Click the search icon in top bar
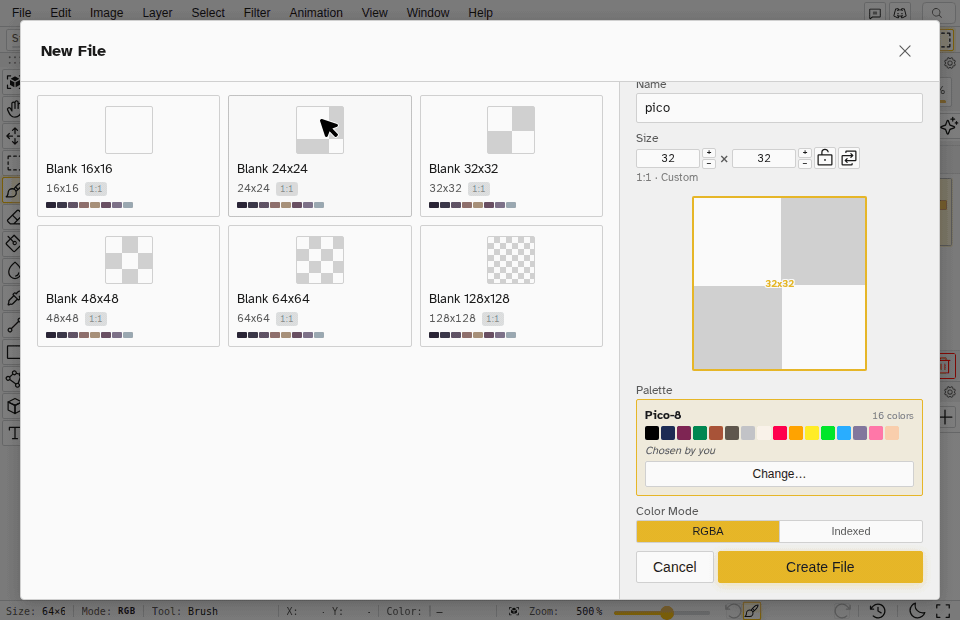The width and height of the screenshot is (960, 620). point(937,13)
